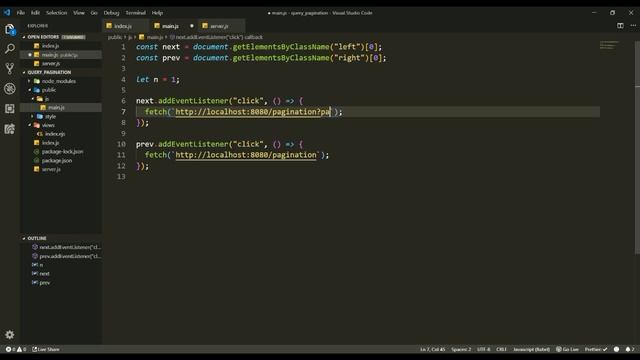Open the Manage gear icon at bottom left
Viewport: 640px width, 360px height.
click(x=10, y=335)
